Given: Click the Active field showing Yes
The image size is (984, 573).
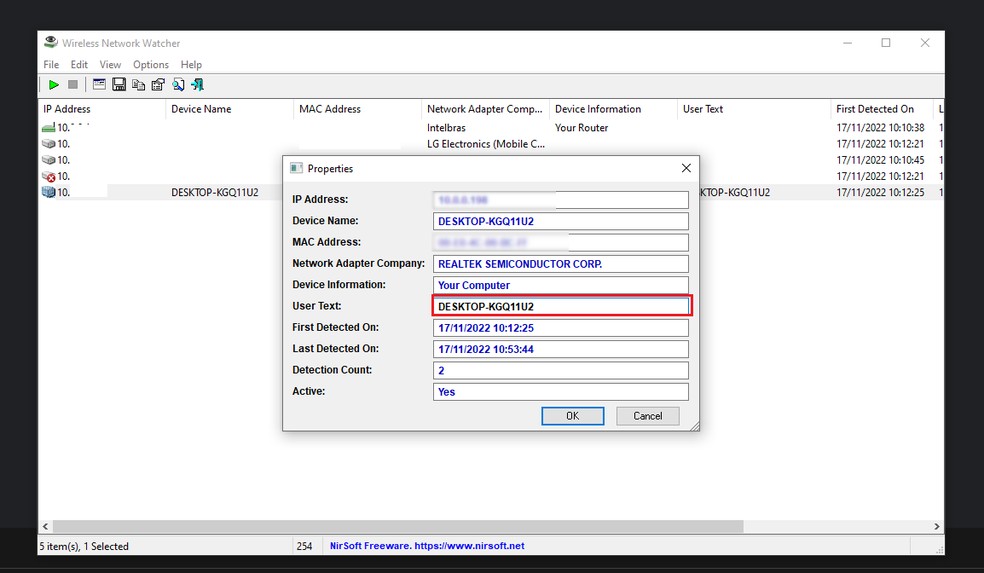Looking at the screenshot, I should (561, 392).
